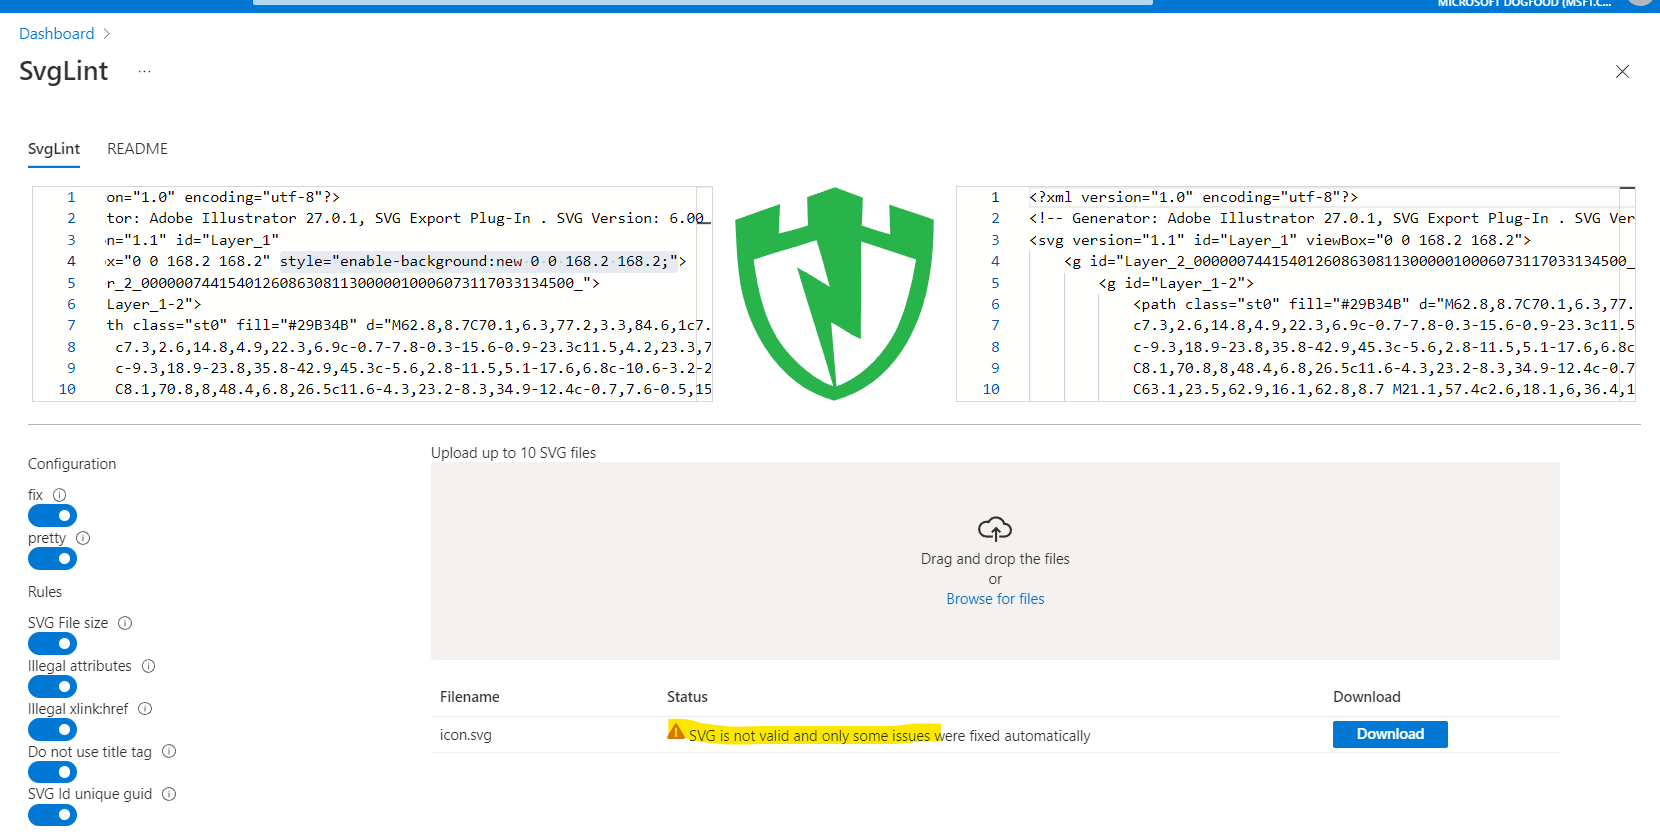Switch to the README tab

(138, 149)
